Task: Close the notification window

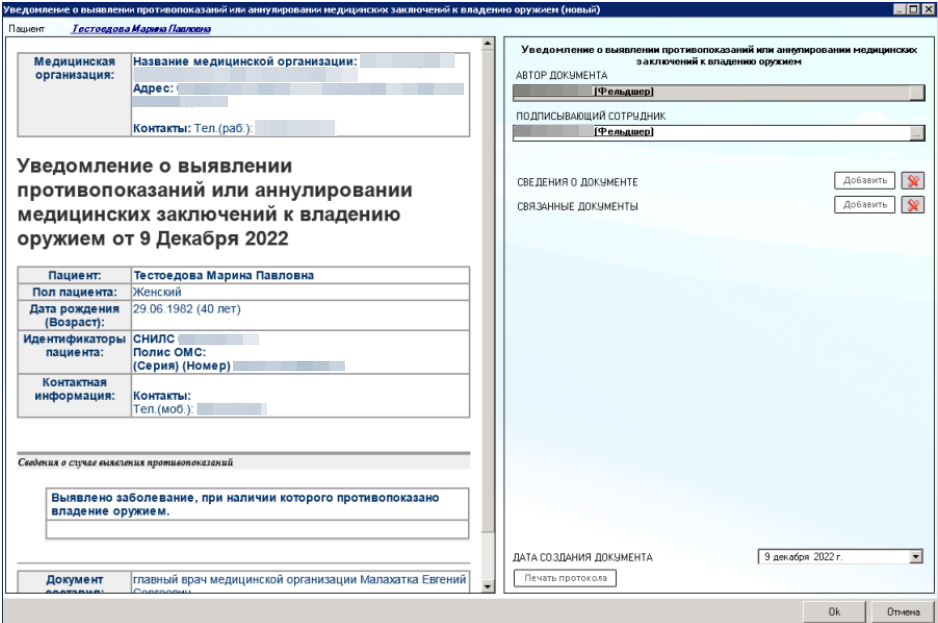Action: pyautogui.click(x=928, y=9)
